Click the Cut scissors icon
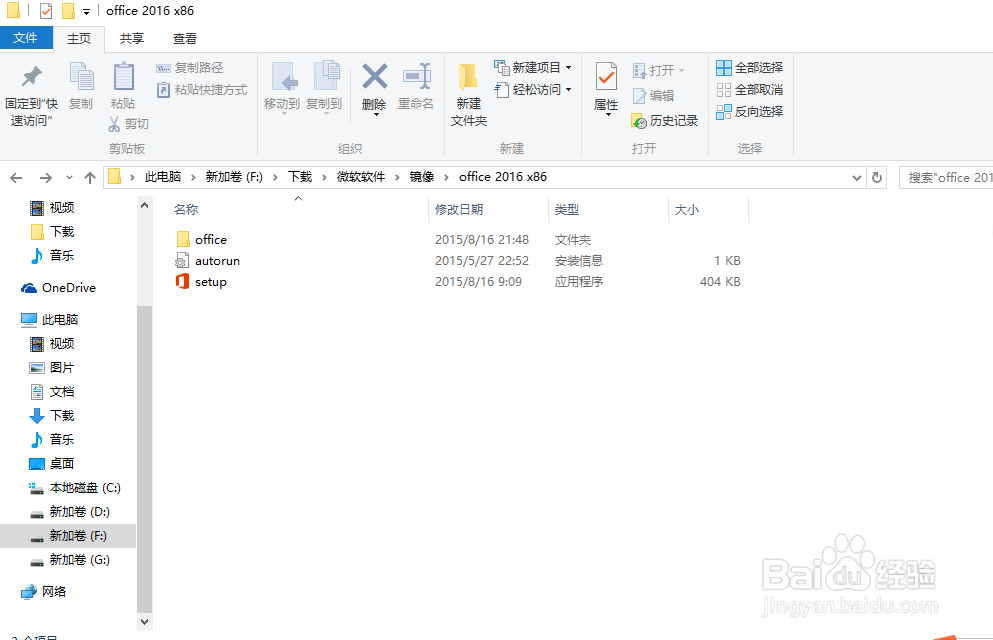The width and height of the screenshot is (993, 640). tap(114, 123)
